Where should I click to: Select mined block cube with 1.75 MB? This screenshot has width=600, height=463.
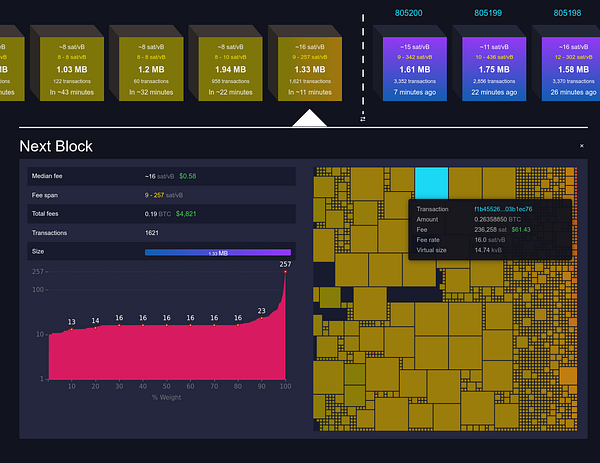[490, 65]
